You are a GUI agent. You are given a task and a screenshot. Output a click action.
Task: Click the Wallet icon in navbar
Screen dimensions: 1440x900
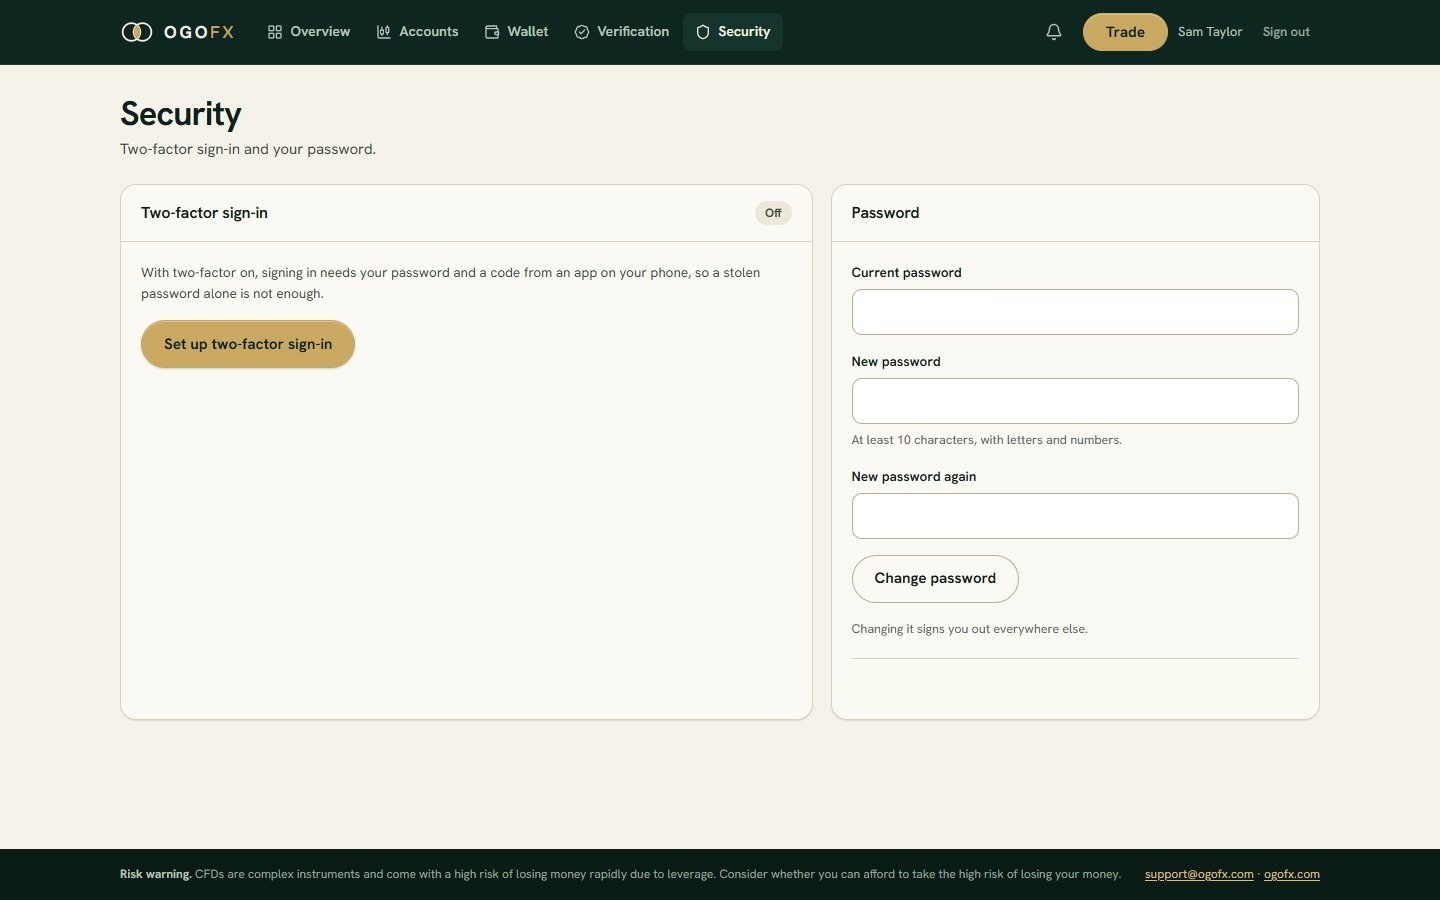(492, 32)
